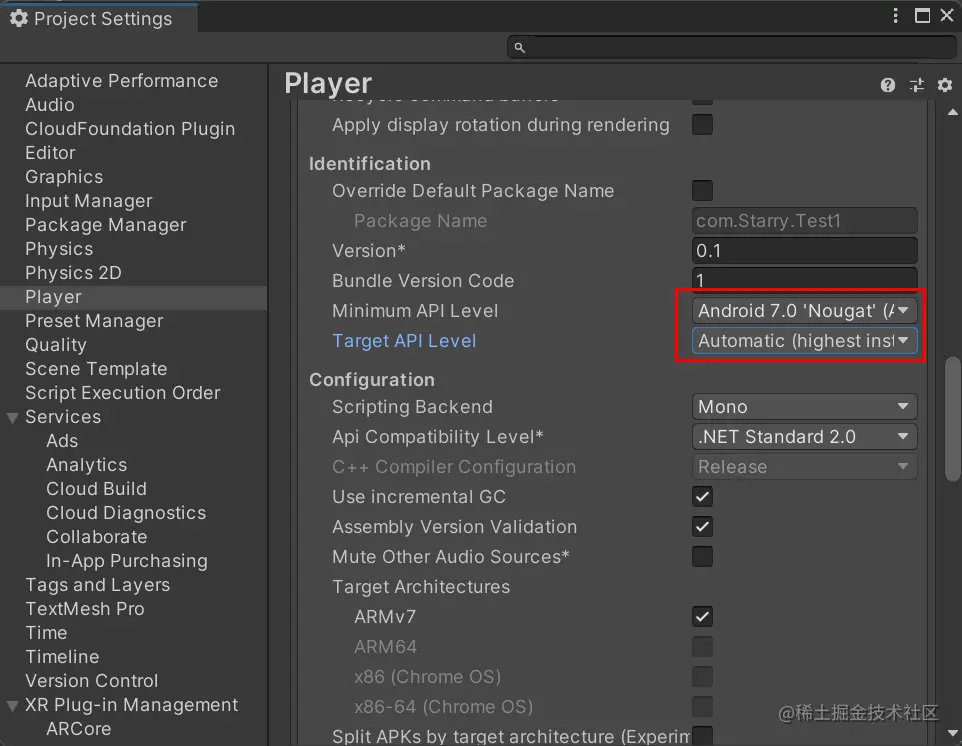The height and width of the screenshot is (746, 962).
Task: Open Preset Manager settings
Action: [94, 321]
